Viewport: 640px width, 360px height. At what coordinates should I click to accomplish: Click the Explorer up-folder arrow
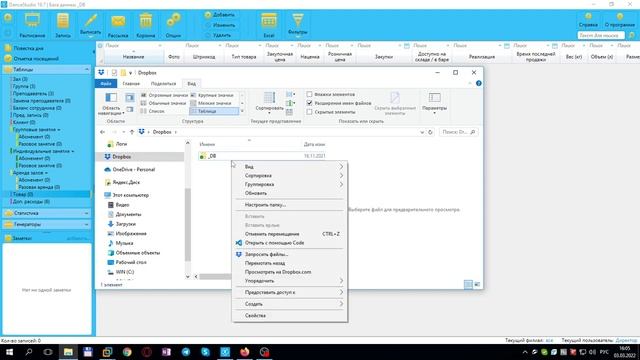point(132,132)
